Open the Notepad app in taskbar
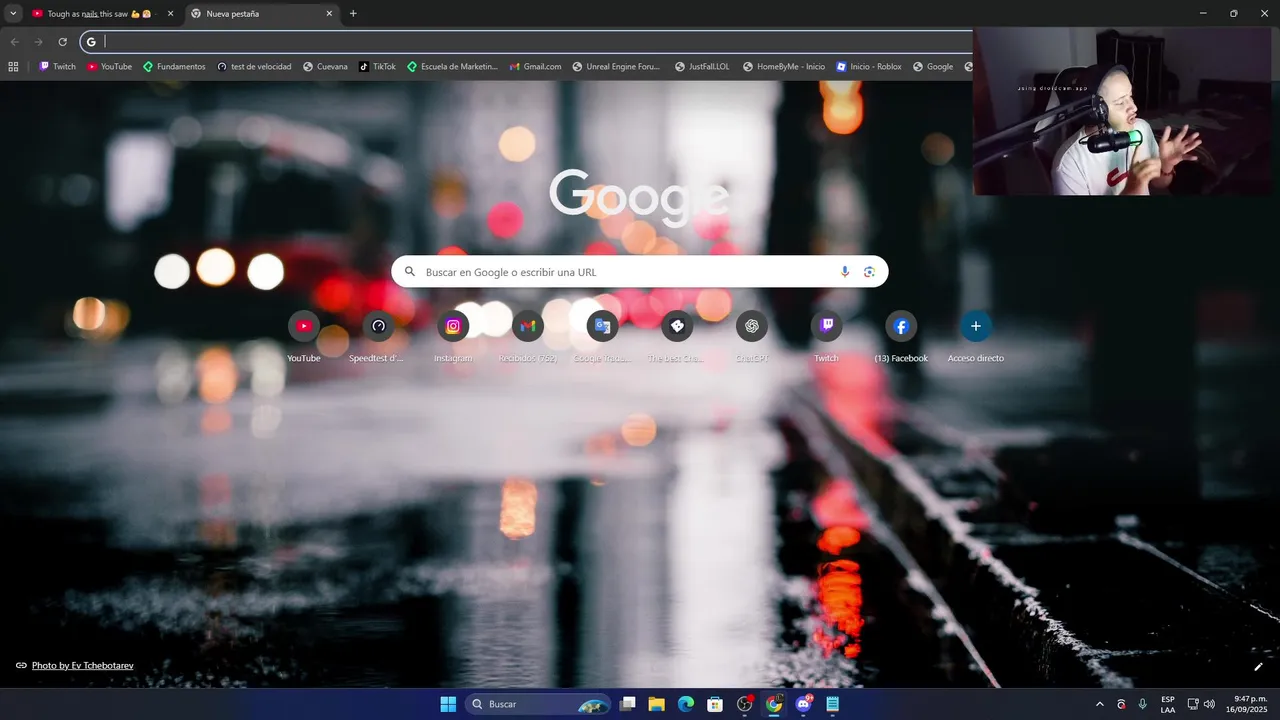Viewport: 1280px width, 720px height. click(832, 704)
